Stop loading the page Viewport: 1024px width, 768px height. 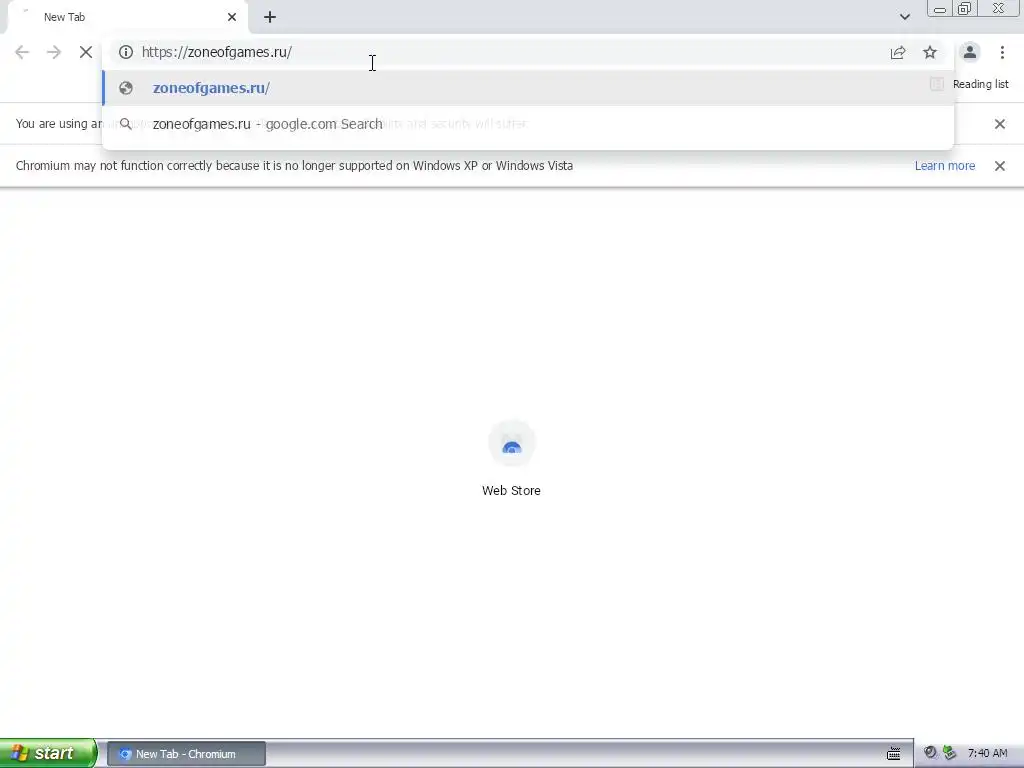tap(86, 52)
